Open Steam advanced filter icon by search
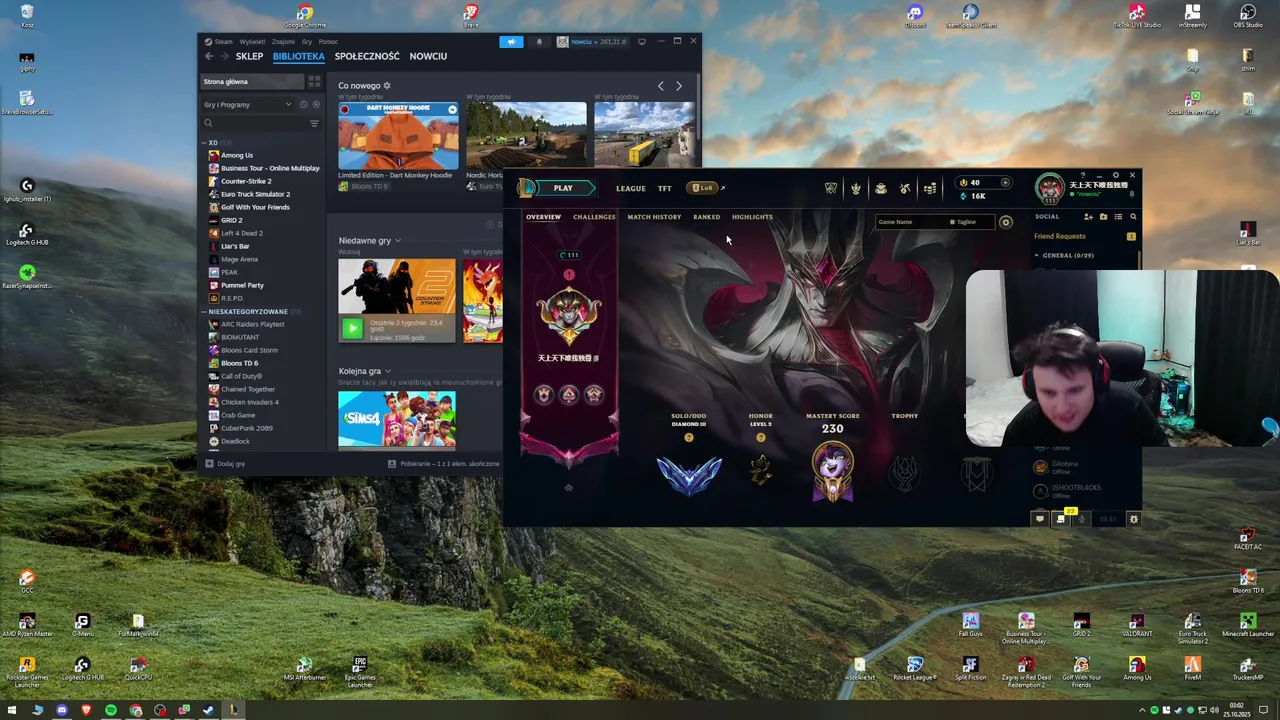Screen dimensions: 1280x720 tap(314, 124)
